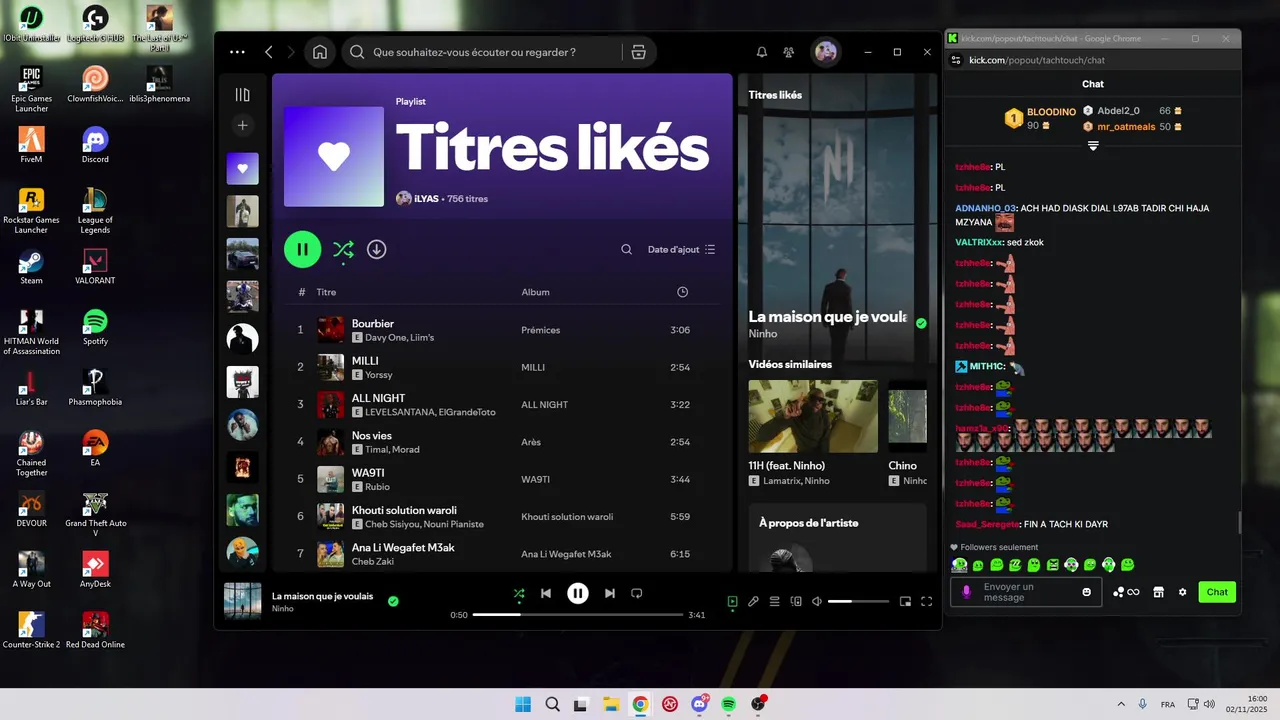Toggle the playlist smart shuffle icon
This screenshot has width=1280, height=720.
tap(343, 250)
